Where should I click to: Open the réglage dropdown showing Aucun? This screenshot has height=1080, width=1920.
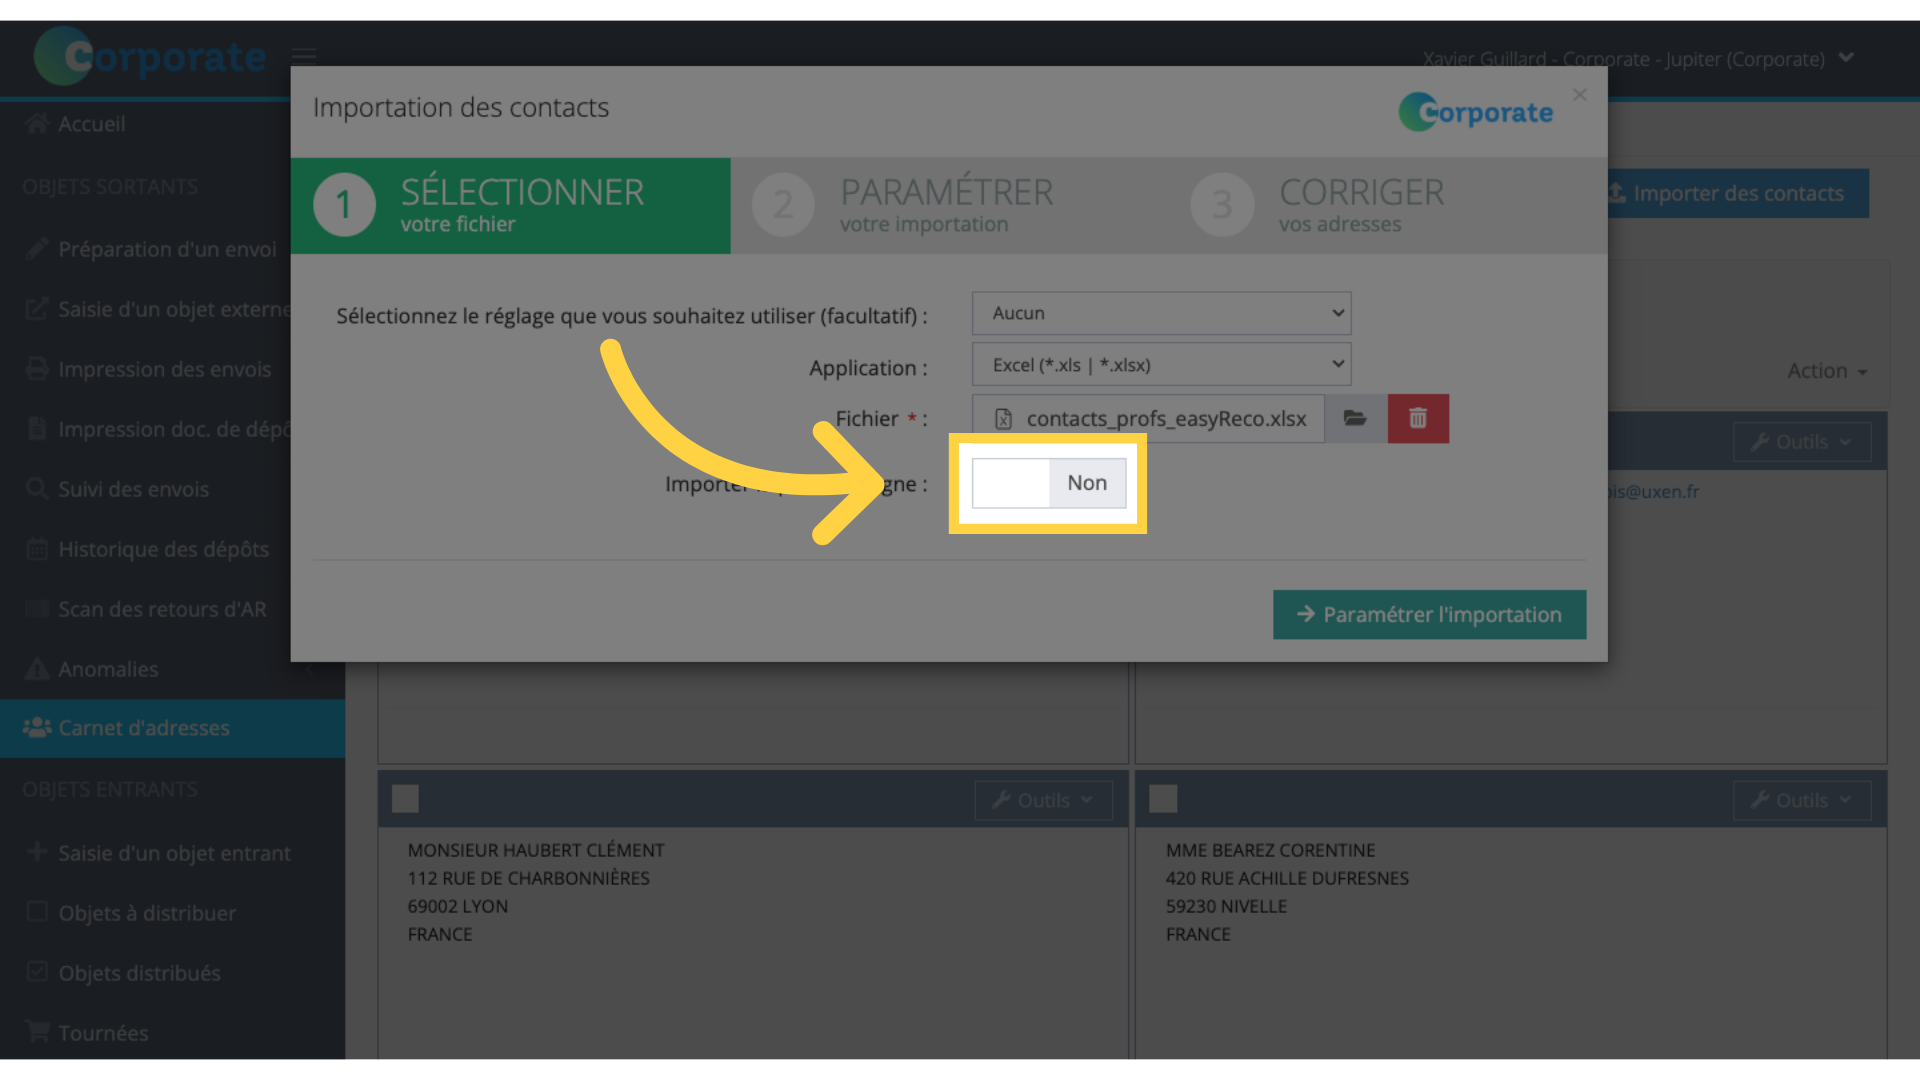[x=1161, y=313]
